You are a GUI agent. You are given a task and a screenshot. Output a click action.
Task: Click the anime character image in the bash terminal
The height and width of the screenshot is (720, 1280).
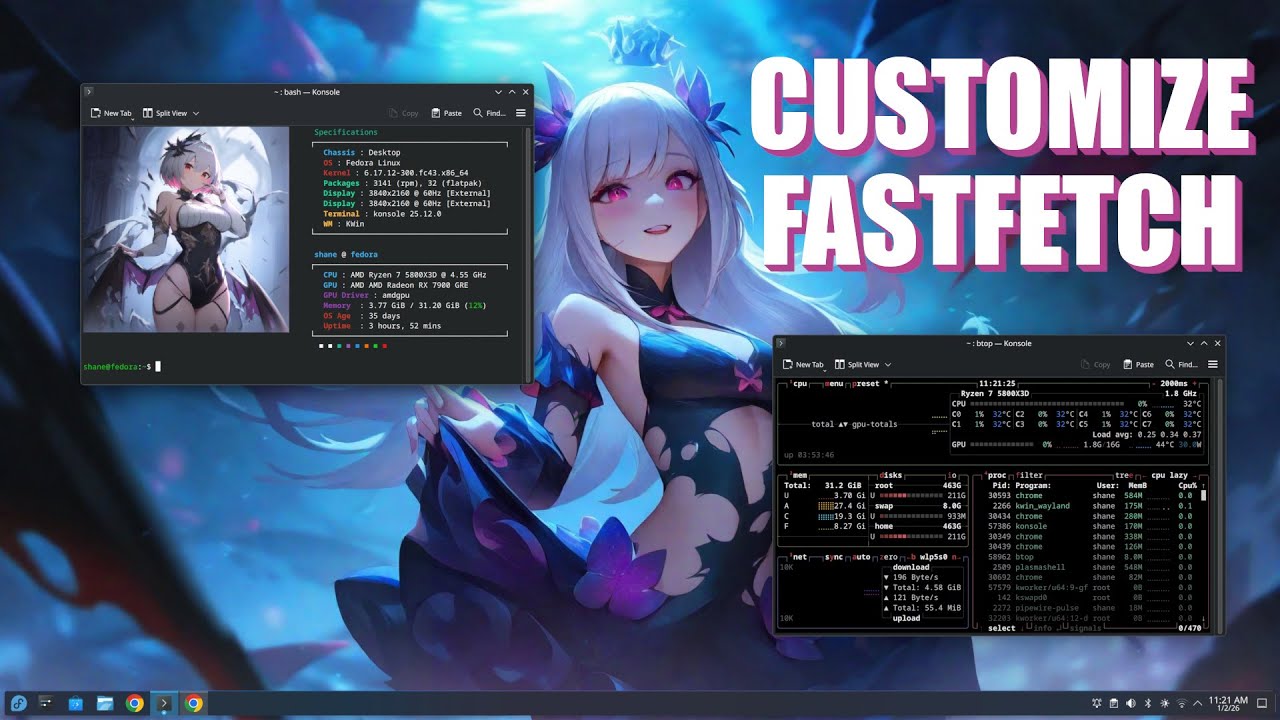pos(185,229)
